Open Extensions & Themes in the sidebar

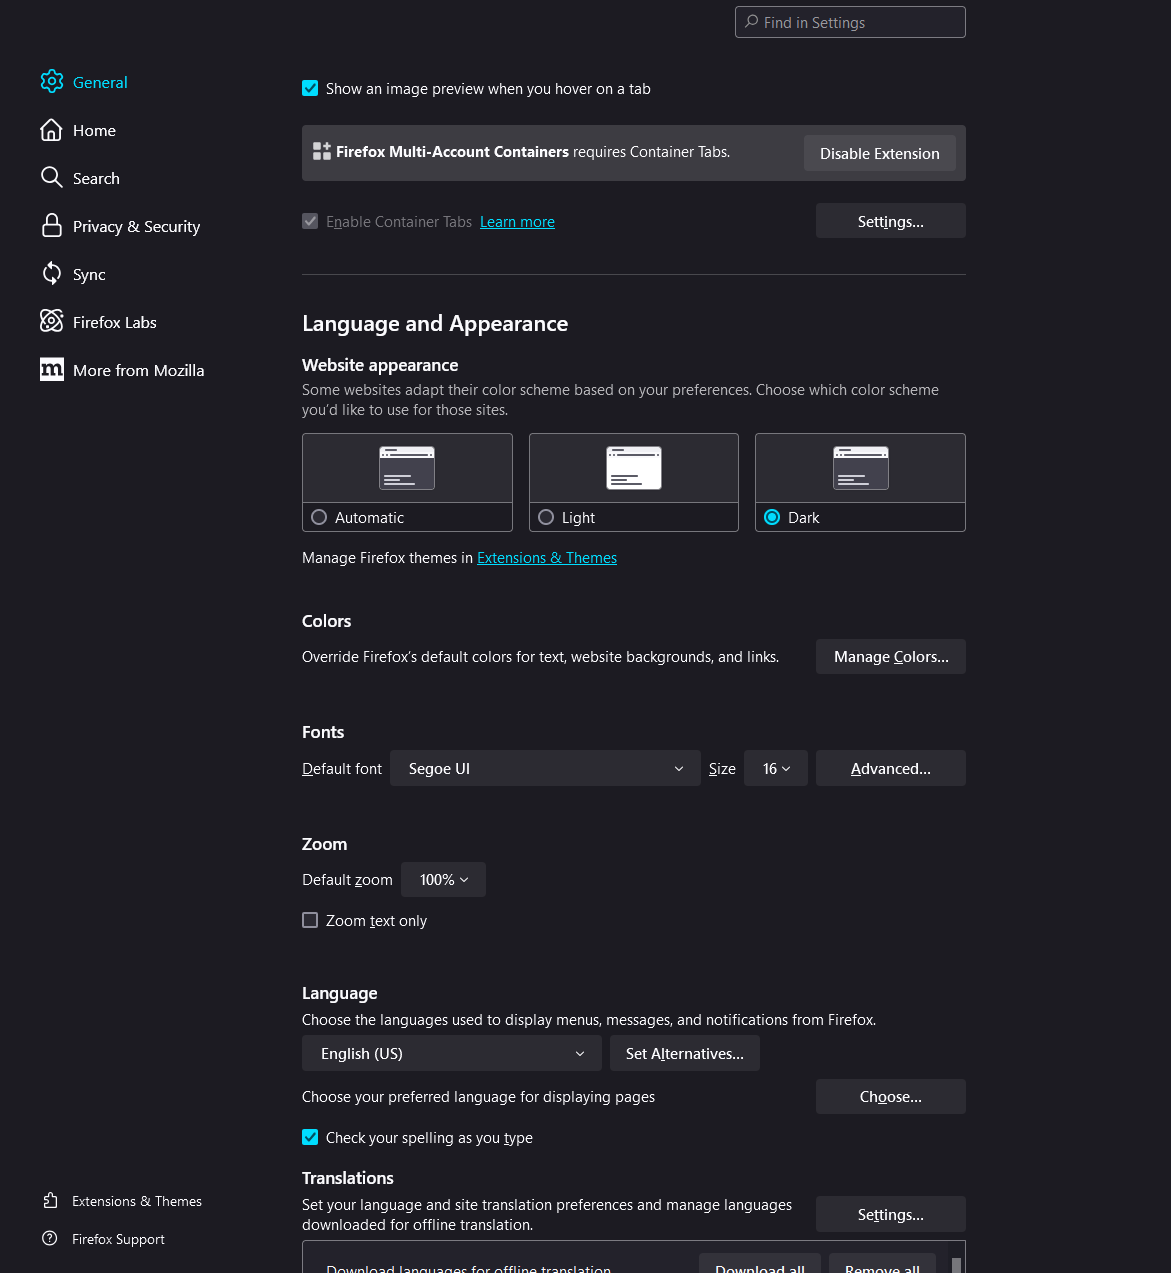pos(136,1201)
